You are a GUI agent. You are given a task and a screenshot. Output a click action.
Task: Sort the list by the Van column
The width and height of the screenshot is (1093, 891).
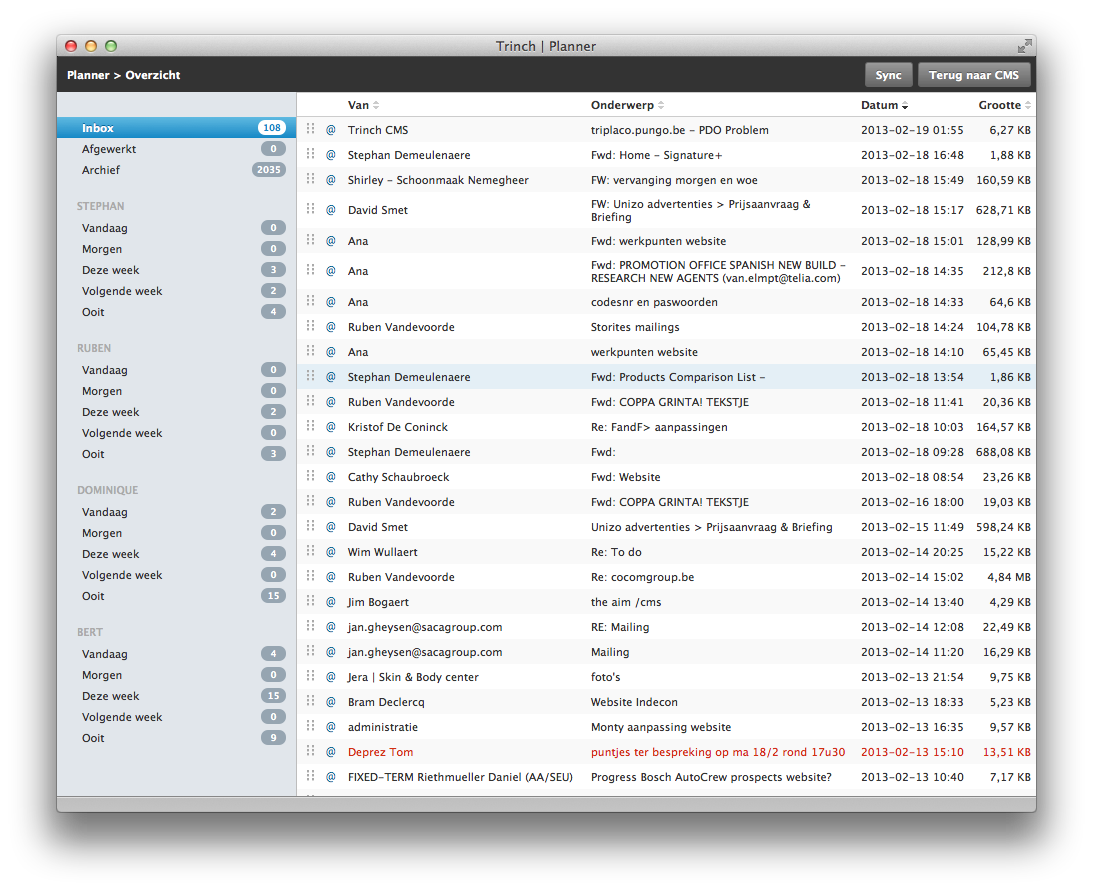[x=363, y=105]
